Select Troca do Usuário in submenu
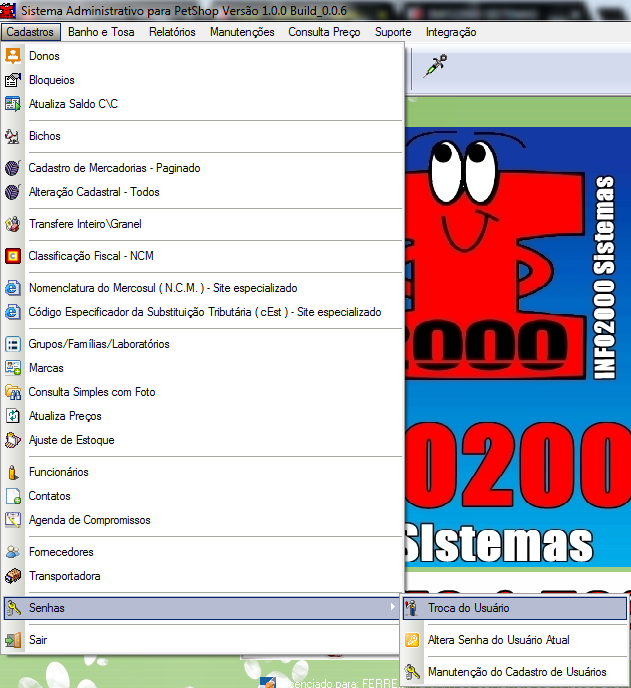The height and width of the screenshot is (688, 631). 515,608
